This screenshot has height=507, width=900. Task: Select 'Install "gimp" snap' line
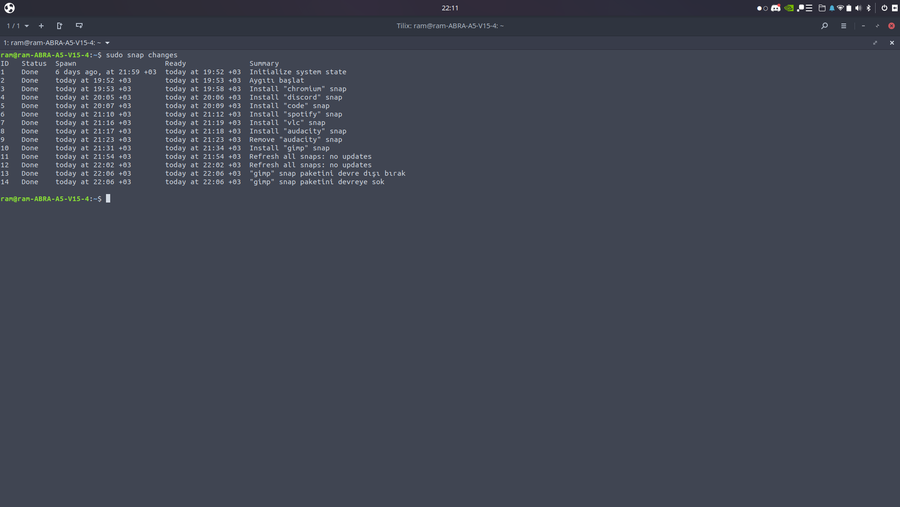click(x=289, y=148)
